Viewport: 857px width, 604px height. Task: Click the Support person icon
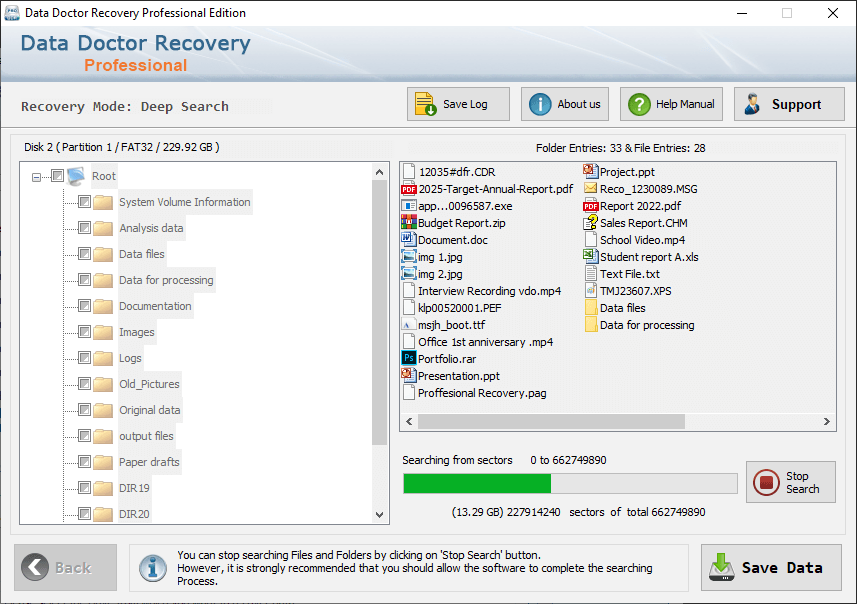click(753, 104)
